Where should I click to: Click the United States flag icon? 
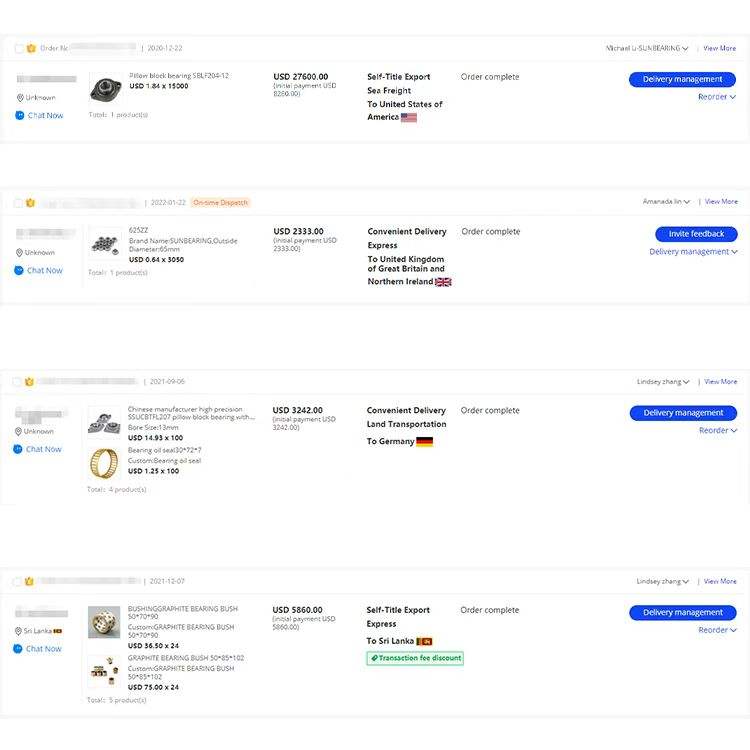coord(408,117)
